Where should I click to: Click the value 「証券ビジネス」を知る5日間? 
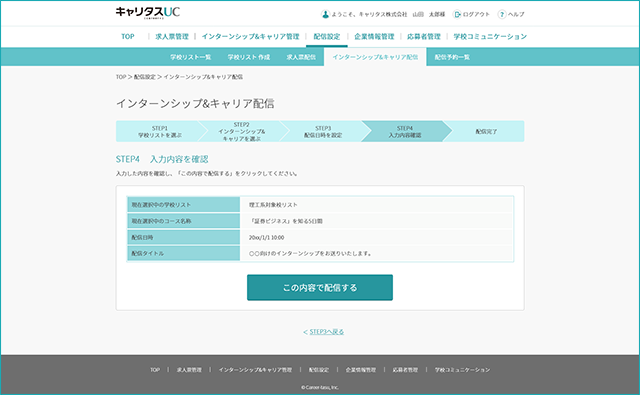[286, 221]
